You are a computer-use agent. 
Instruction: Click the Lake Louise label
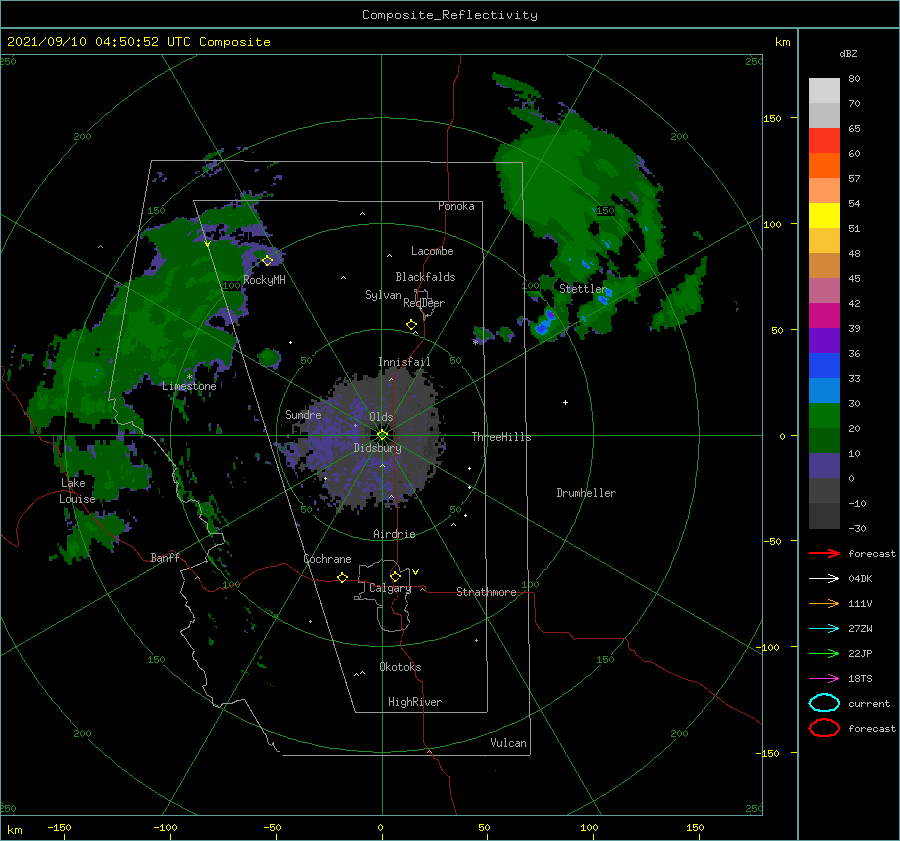tap(77, 491)
